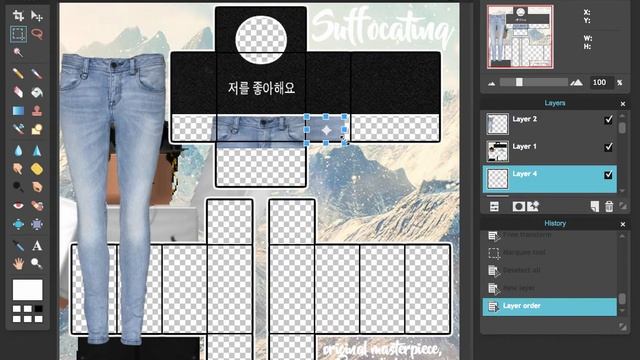Select the Hand pan tool

click(18, 264)
